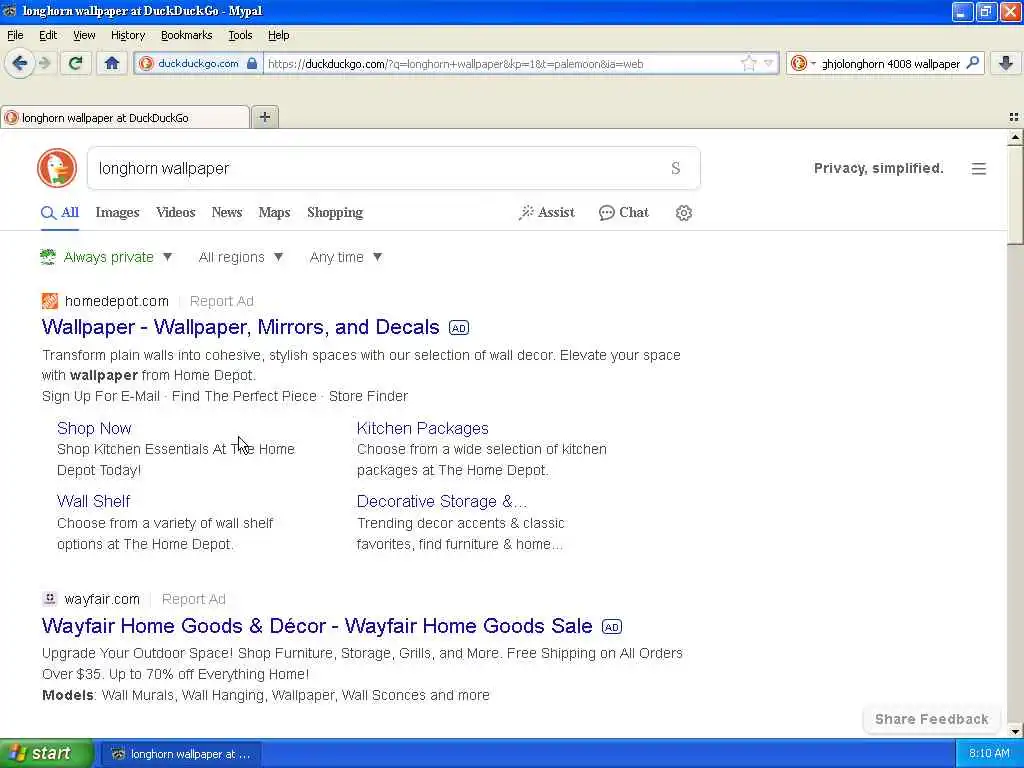1024x768 pixels.
Task: Select the All results tab
Action: click(x=60, y=213)
